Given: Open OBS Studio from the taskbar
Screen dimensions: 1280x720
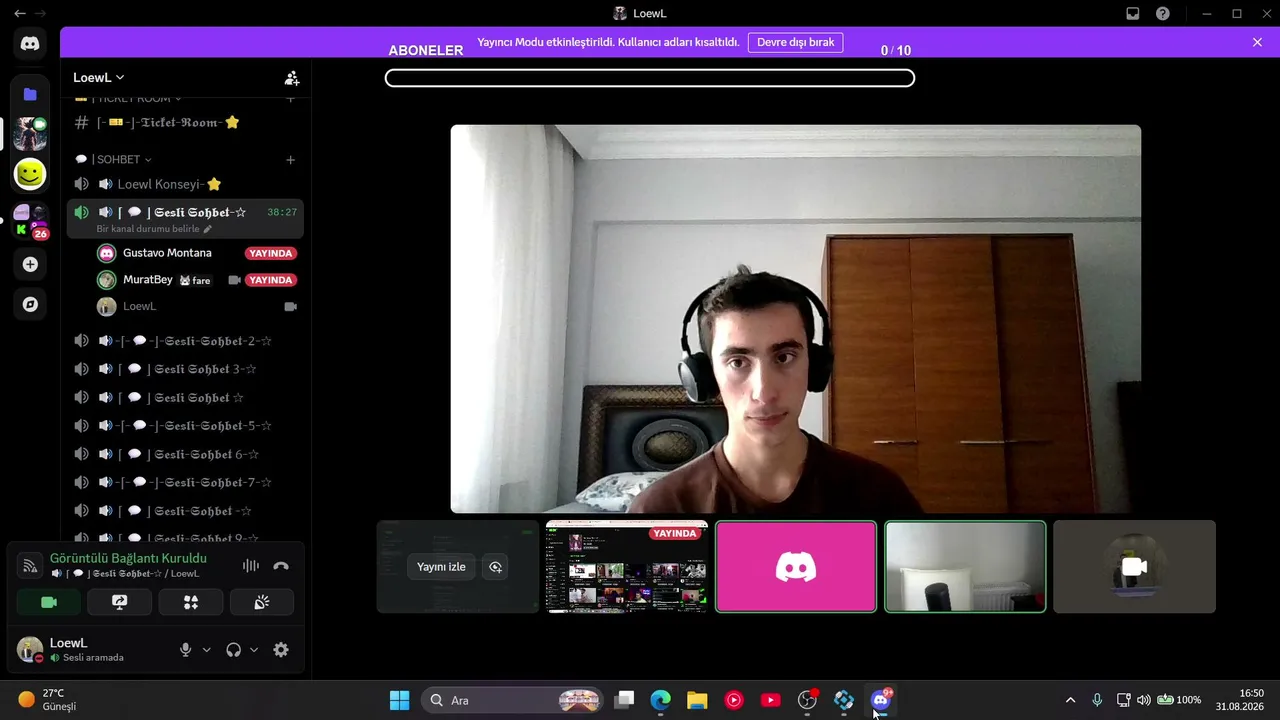Looking at the screenshot, I should [807, 700].
